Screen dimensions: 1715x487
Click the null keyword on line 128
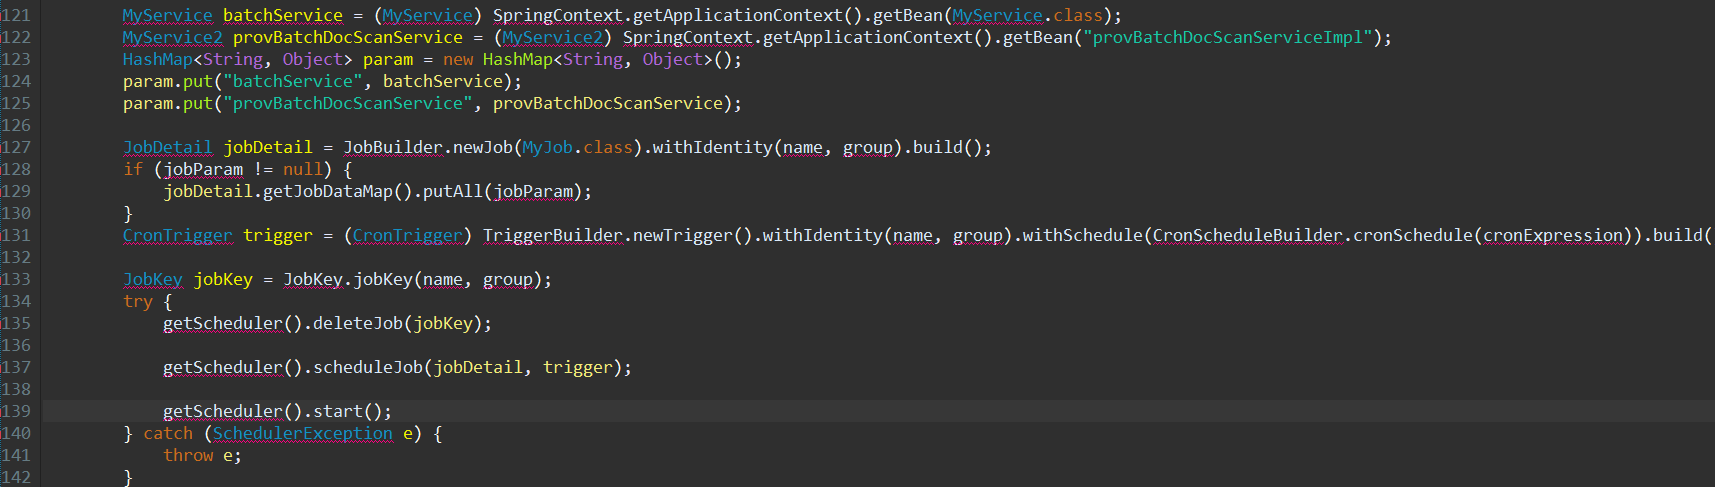303,169
